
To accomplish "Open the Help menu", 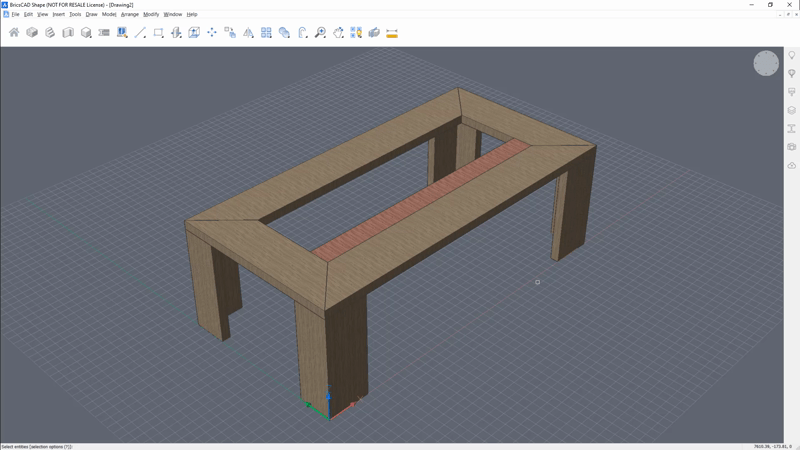I will [192, 15].
